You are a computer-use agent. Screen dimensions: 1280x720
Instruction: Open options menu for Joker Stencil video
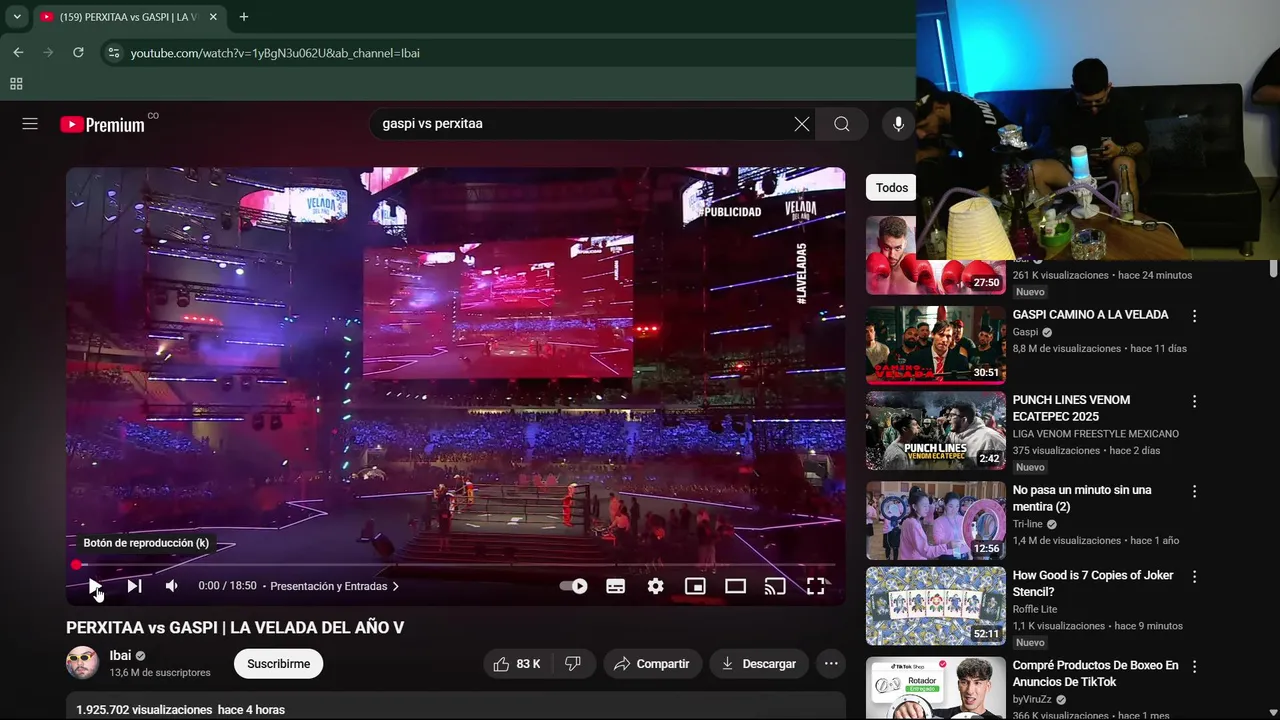pos(1194,576)
